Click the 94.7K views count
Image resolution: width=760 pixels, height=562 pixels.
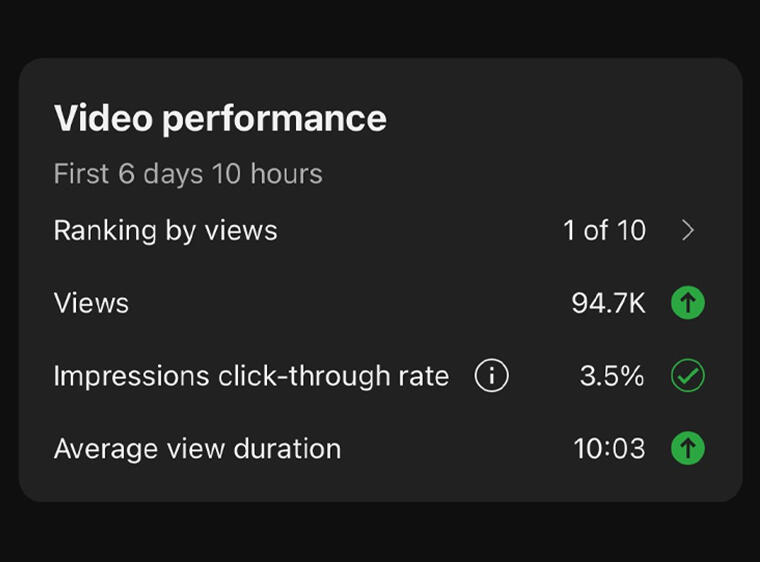pos(608,303)
